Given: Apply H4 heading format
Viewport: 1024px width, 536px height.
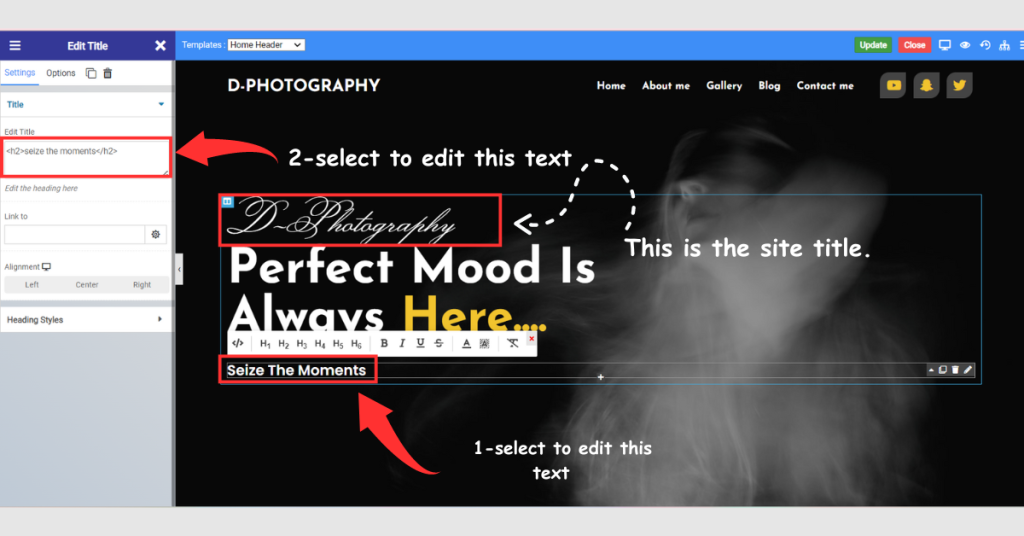Looking at the screenshot, I should pos(319,343).
